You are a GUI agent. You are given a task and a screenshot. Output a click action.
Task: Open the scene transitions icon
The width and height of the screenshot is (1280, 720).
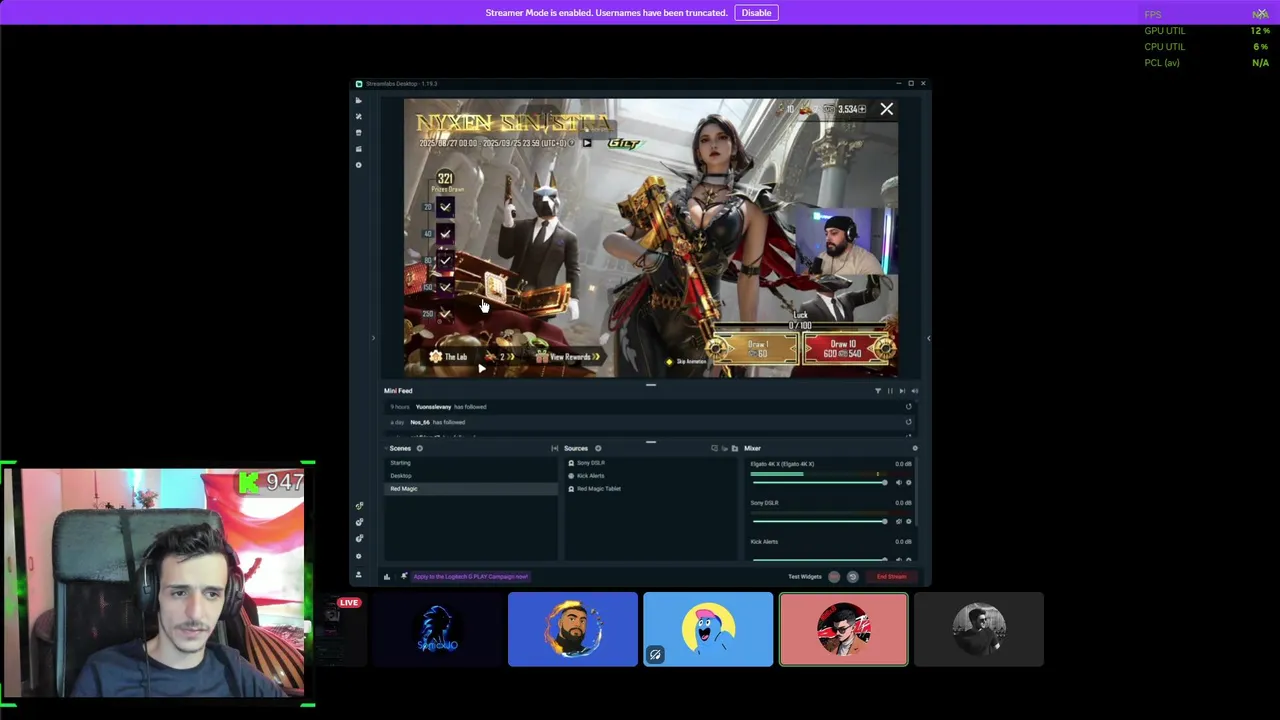click(x=554, y=448)
